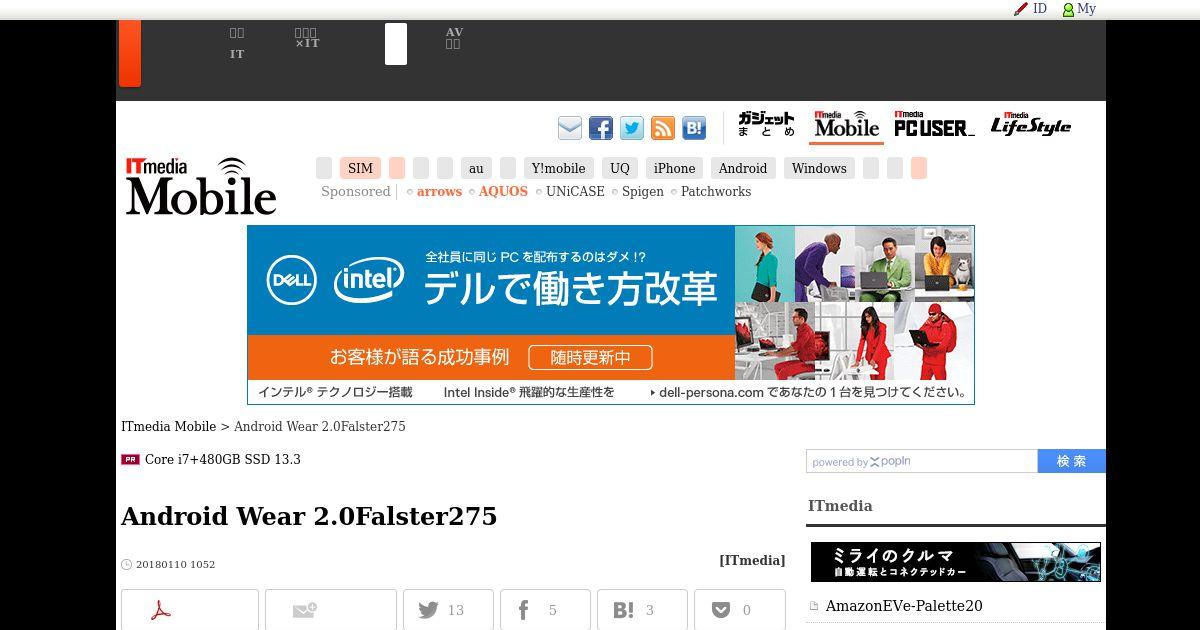Select the SIM category tag

[x=360, y=168]
